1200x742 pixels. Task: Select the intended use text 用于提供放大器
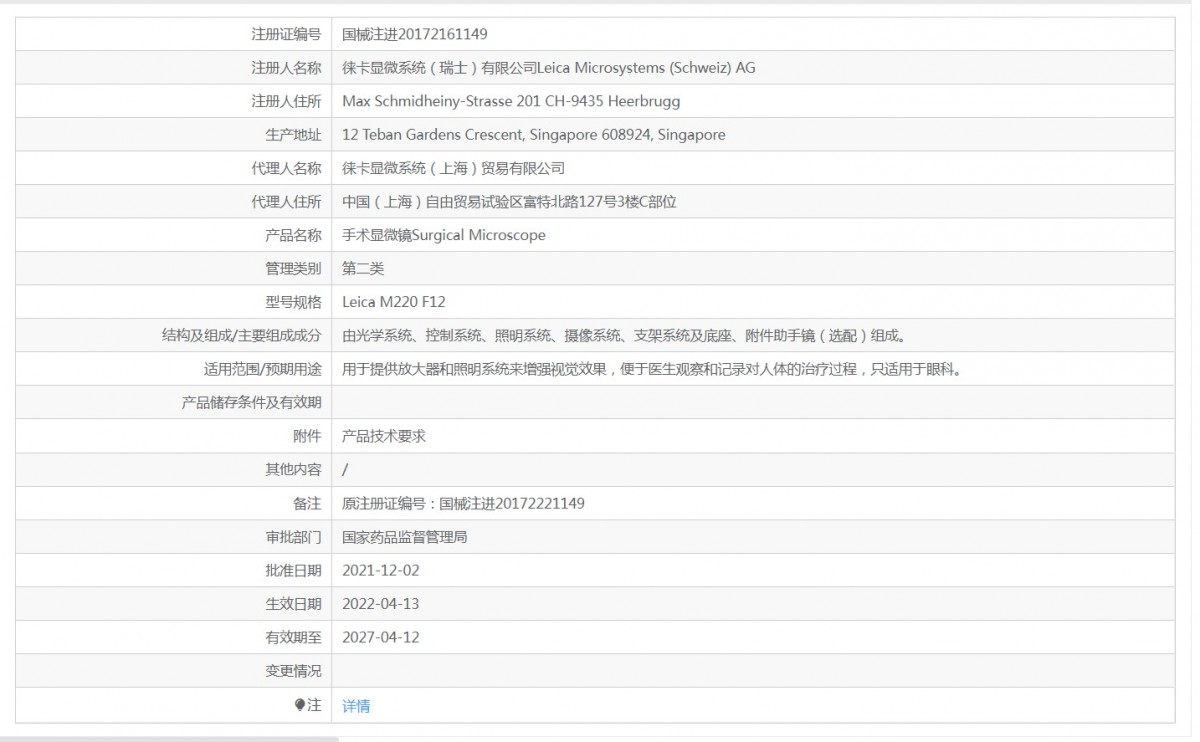391,369
